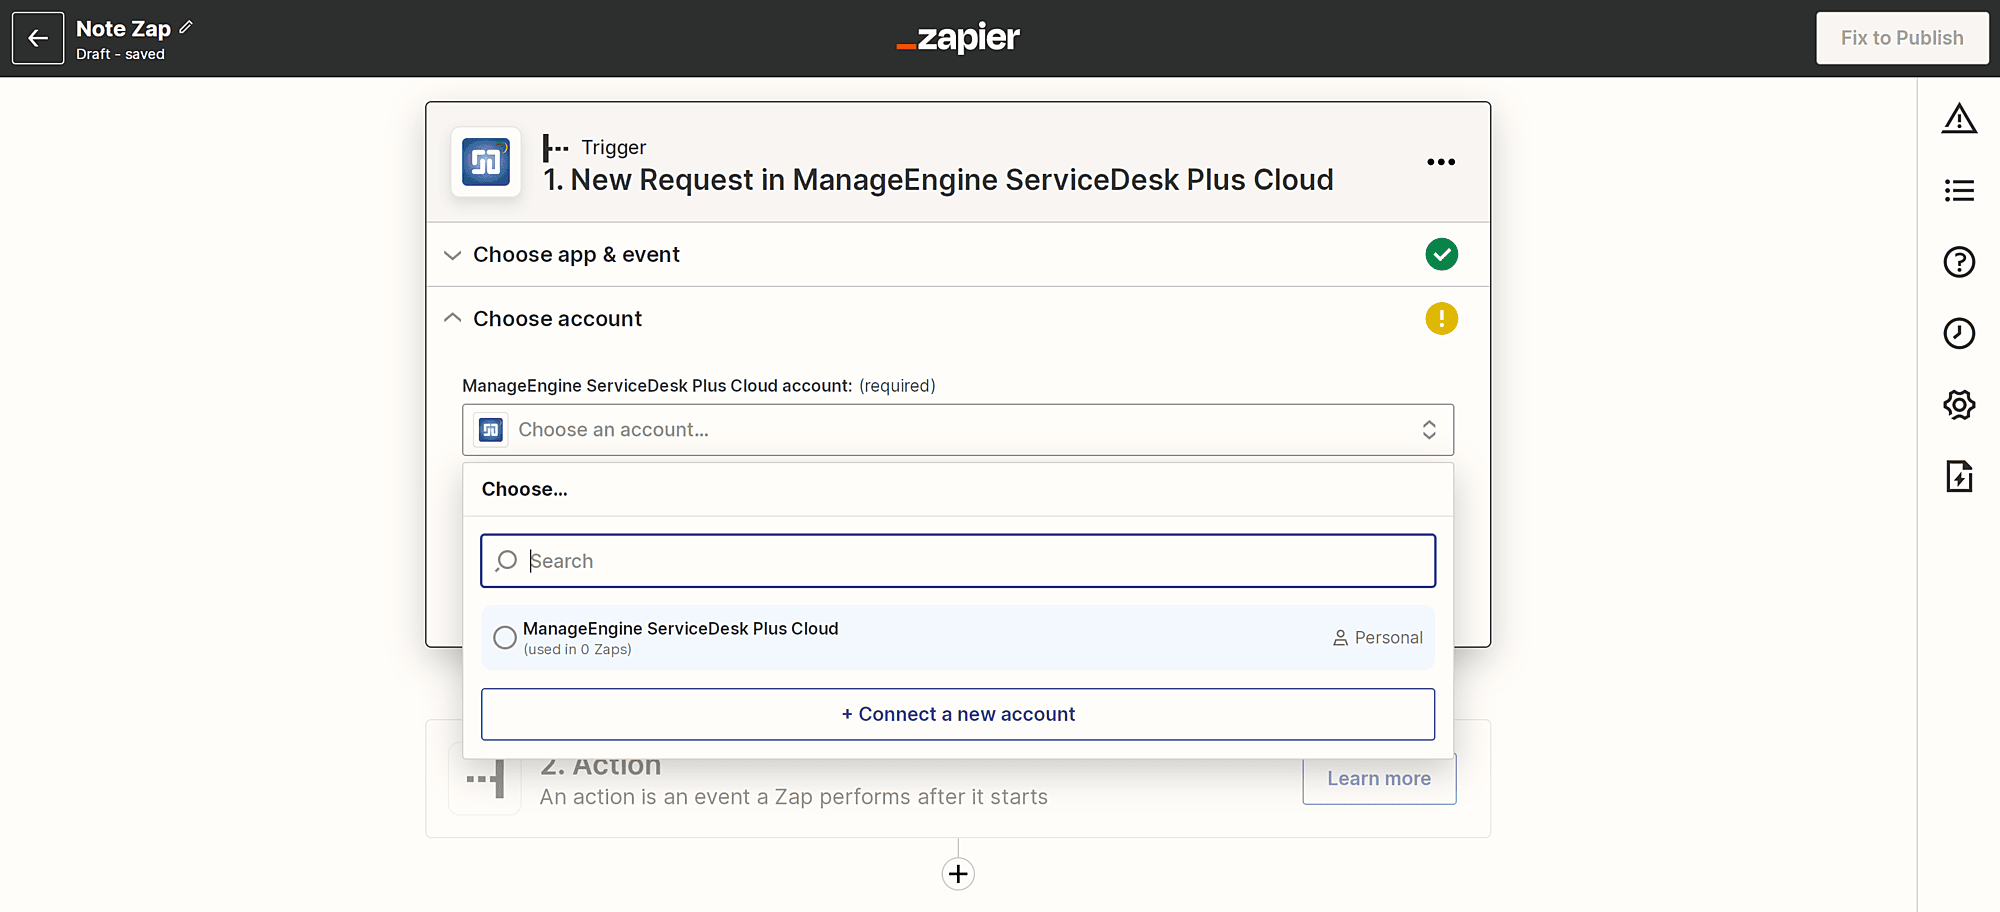This screenshot has height=912, width=2000.
Task: Select ManageEngine ServiceDesk Plus Cloud account radio
Action: click(x=505, y=637)
